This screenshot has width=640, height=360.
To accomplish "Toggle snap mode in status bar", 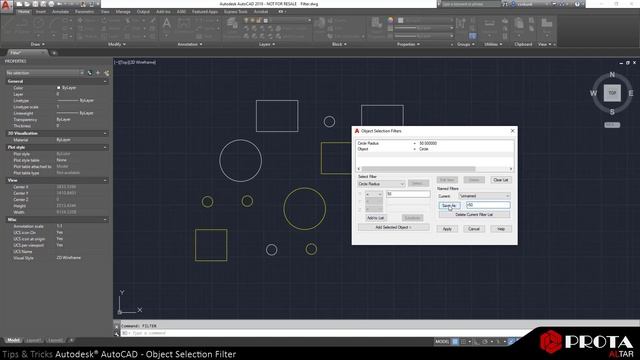I will tap(464, 342).
